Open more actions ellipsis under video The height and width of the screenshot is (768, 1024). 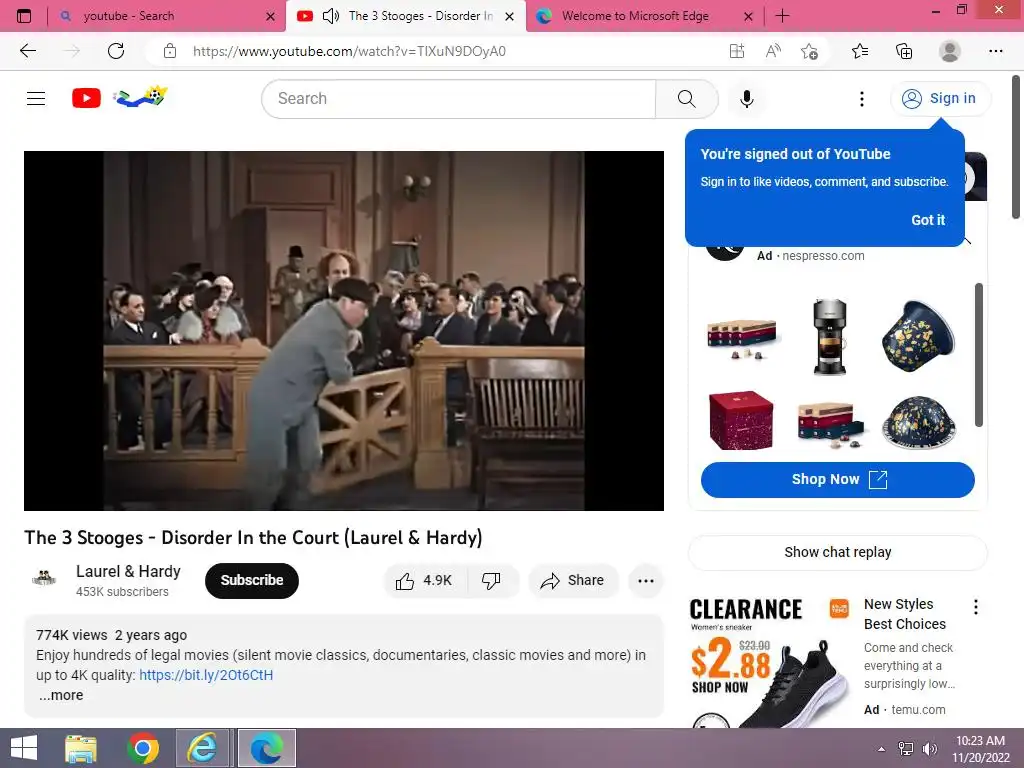click(646, 581)
